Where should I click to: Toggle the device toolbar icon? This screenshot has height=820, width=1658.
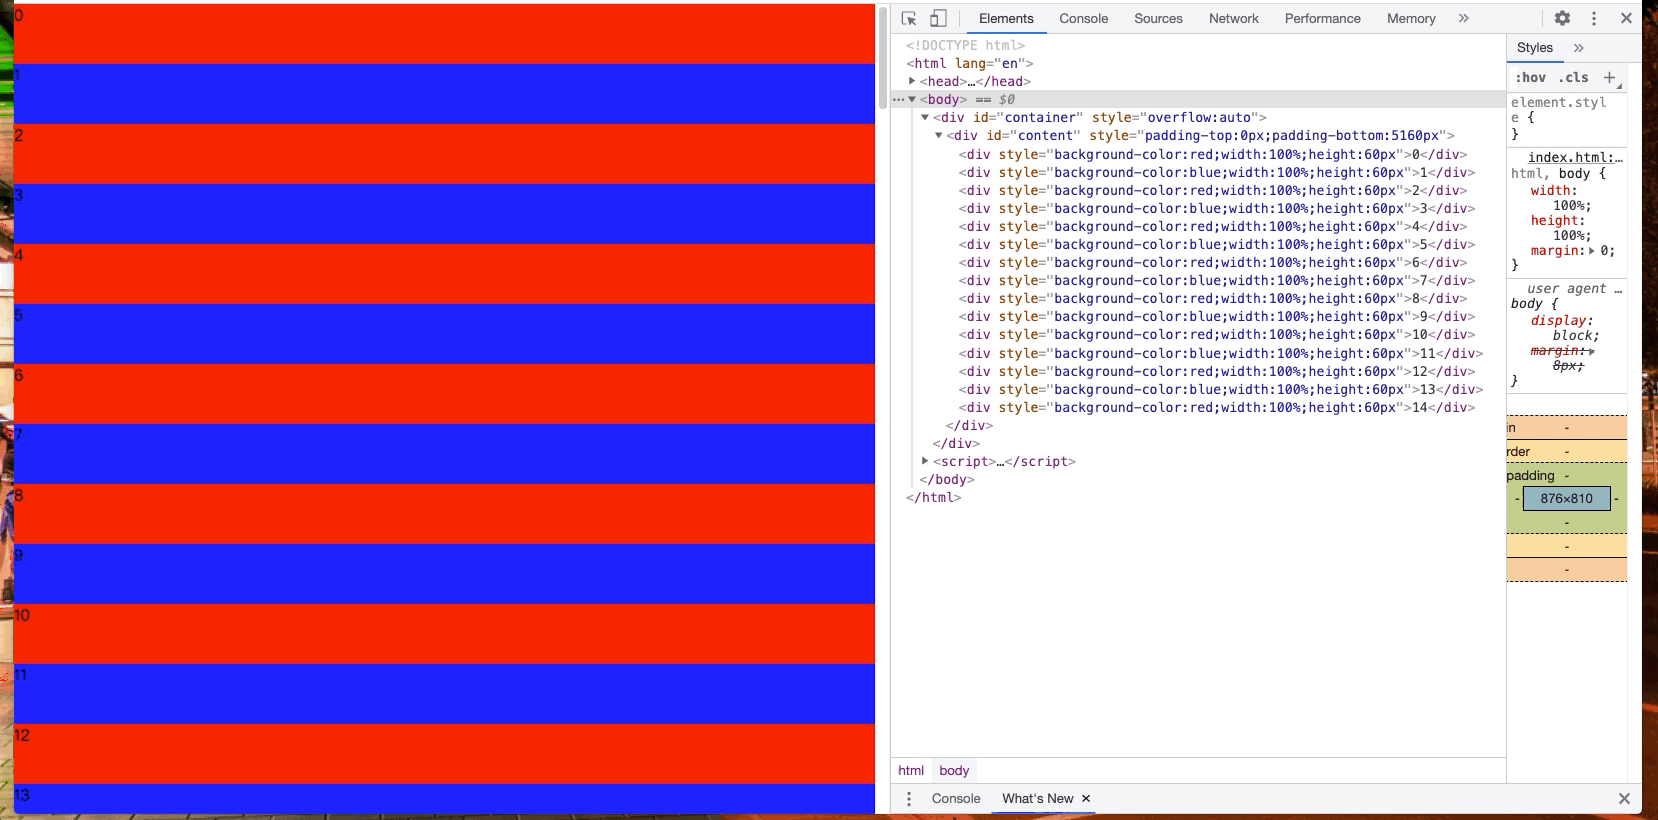938,18
